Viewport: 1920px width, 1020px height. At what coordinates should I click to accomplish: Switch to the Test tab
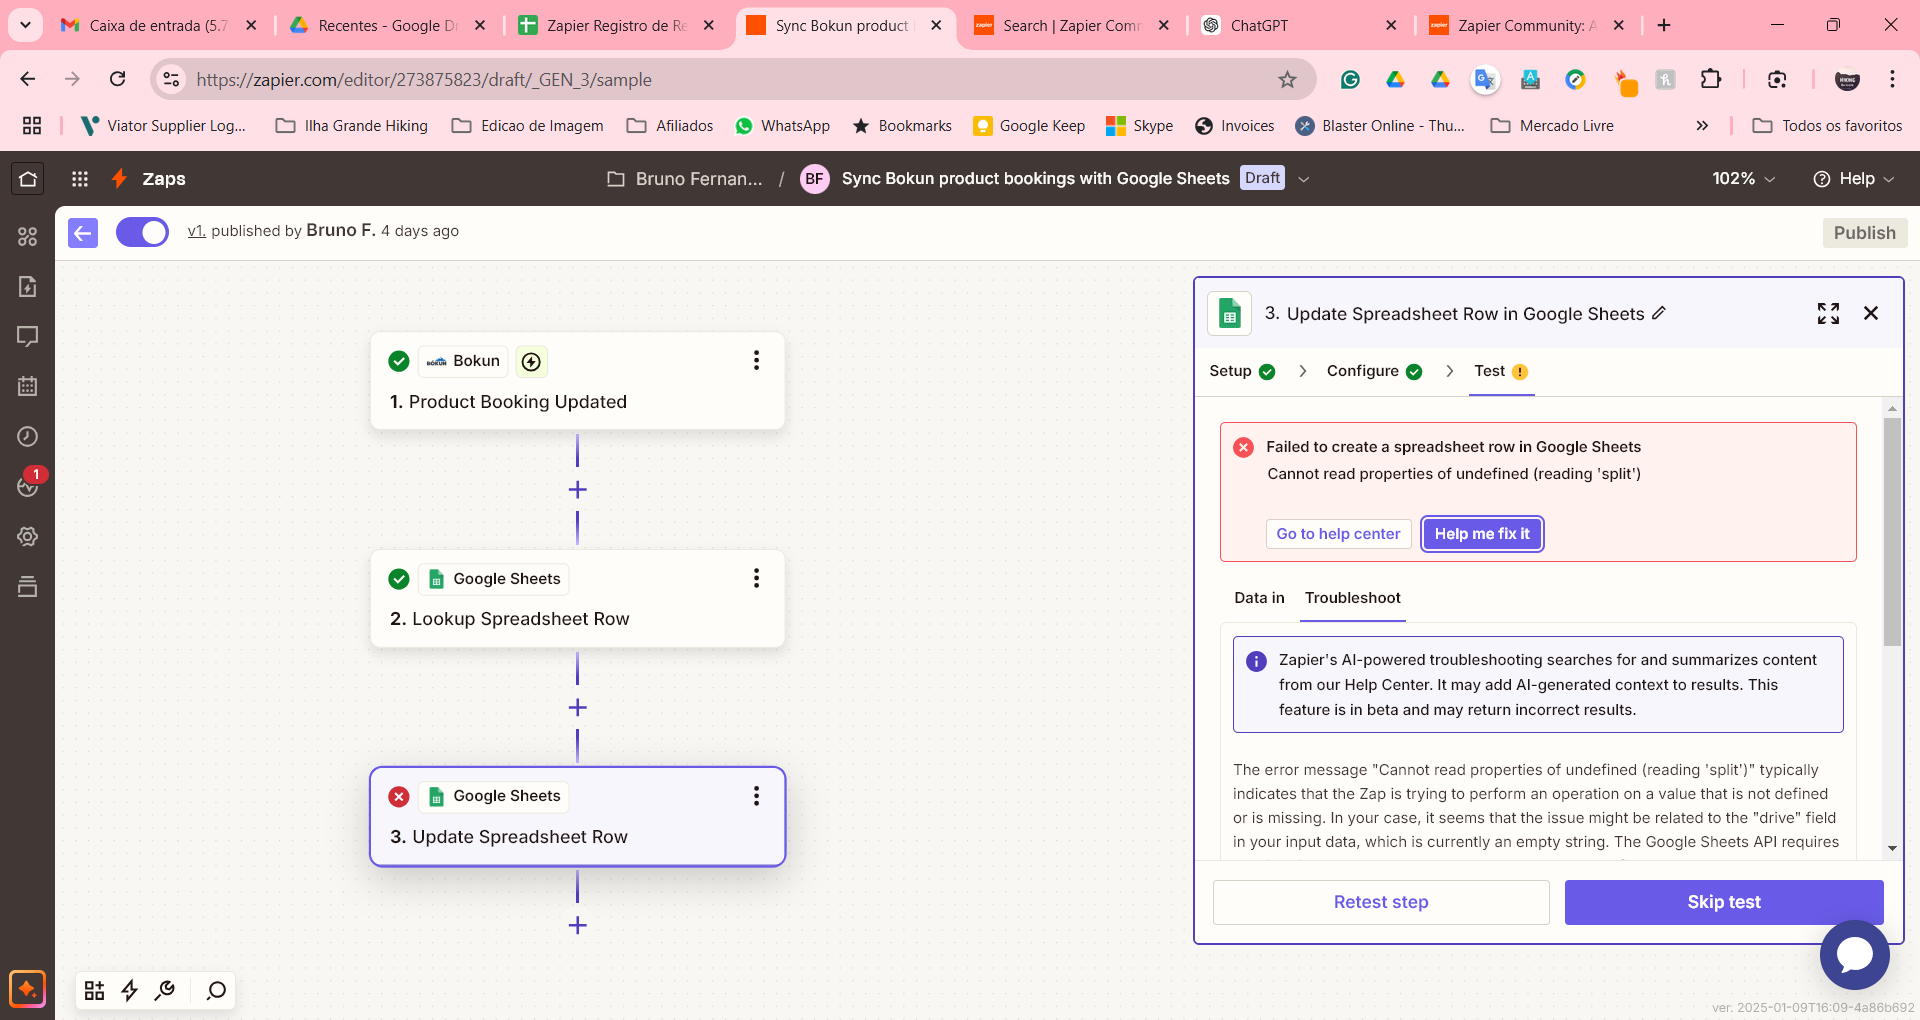(x=1501, y=371)
